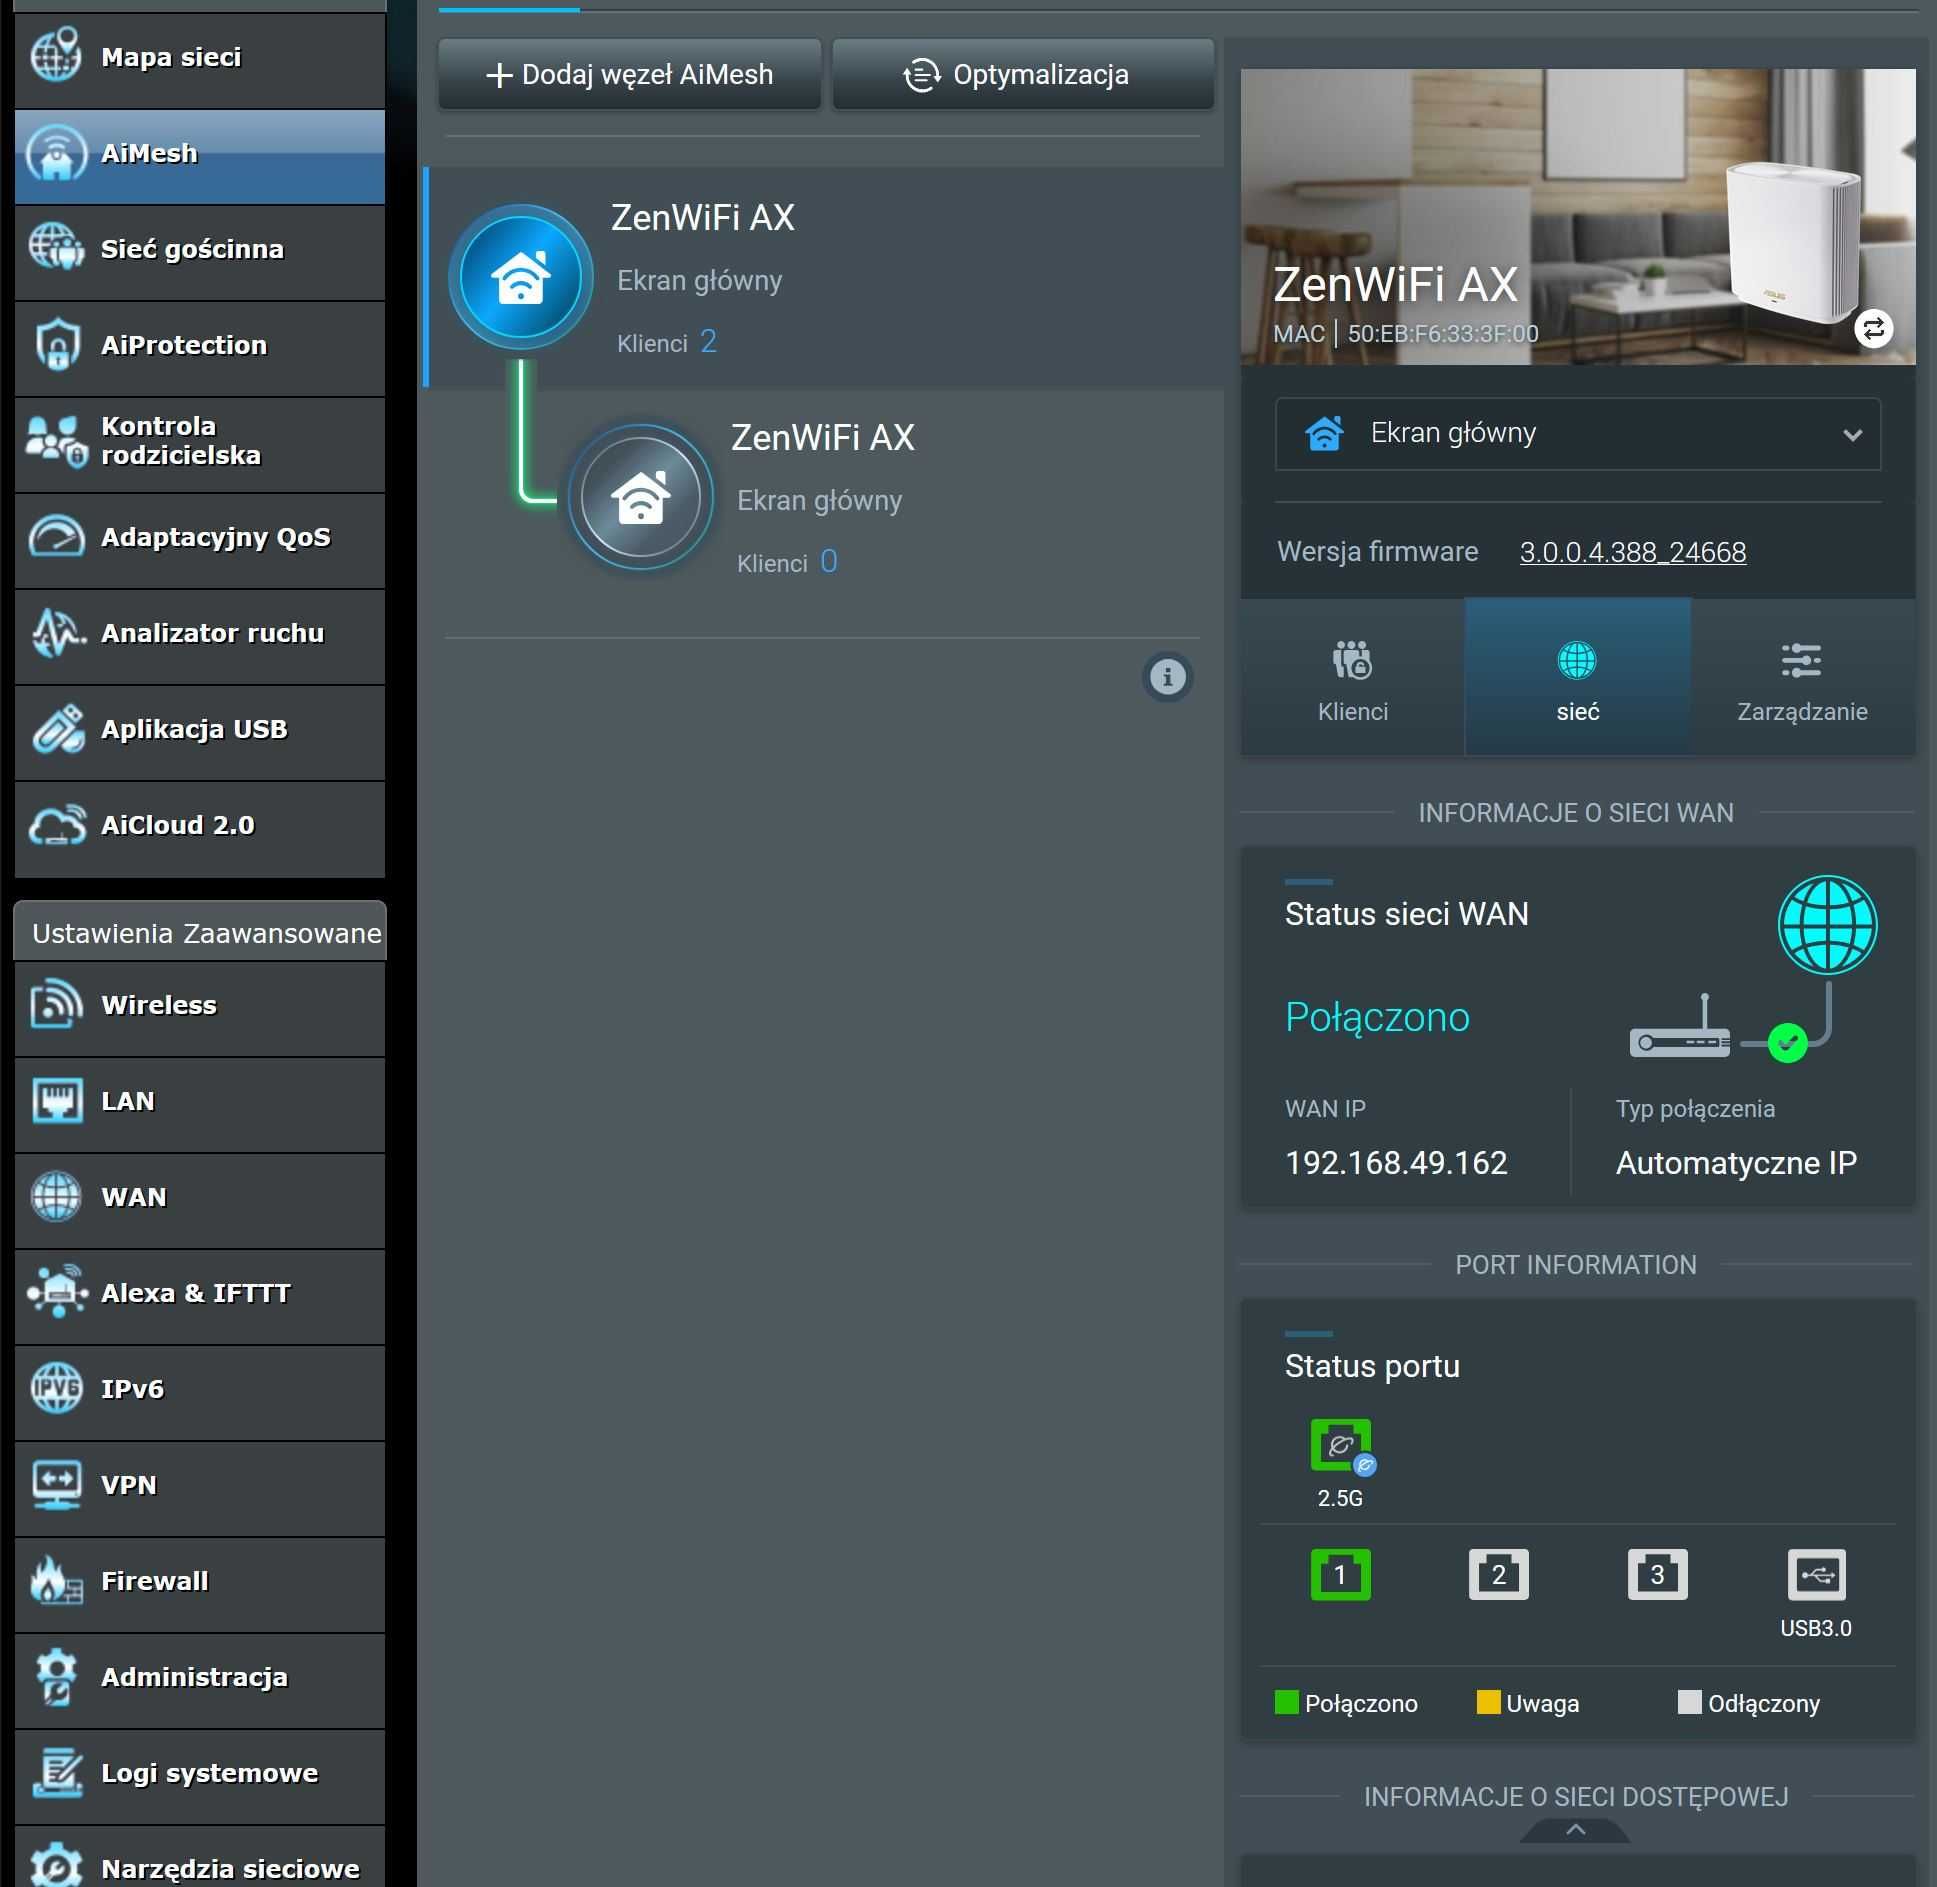Open the Zarządzanie tab
1937x1887 pixels.
(1802, 677)
